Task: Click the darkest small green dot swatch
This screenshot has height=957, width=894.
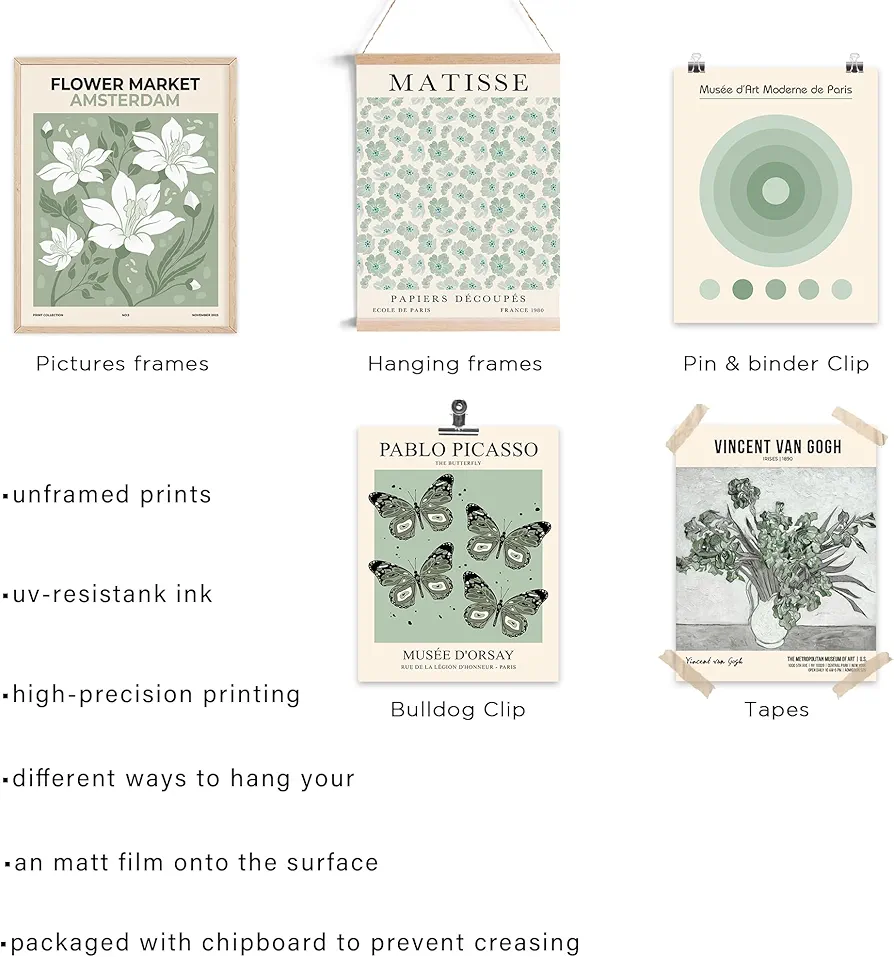Action: click(742, 289)
